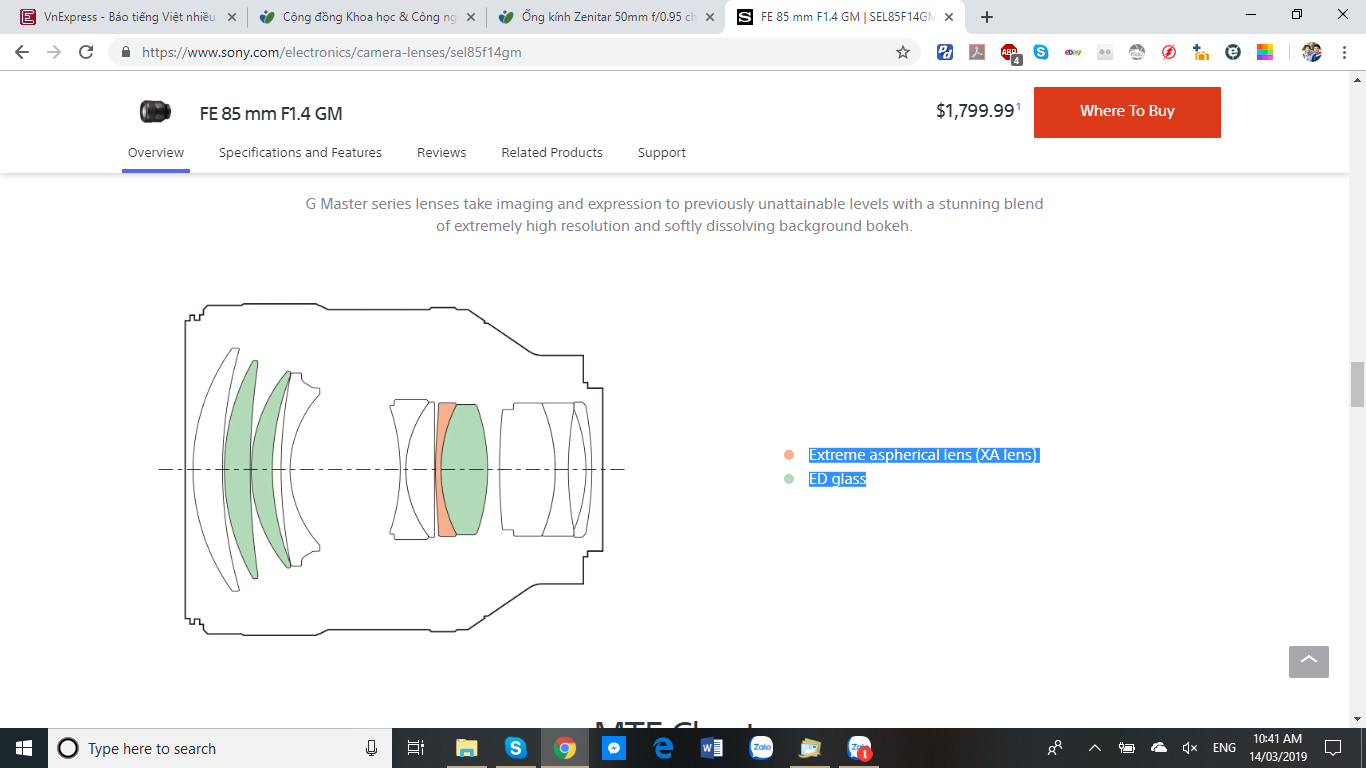Close the Cộng đồng Khoa học tab
The height and width of the screenshot is (768, 1366).
tap(471, 17)
